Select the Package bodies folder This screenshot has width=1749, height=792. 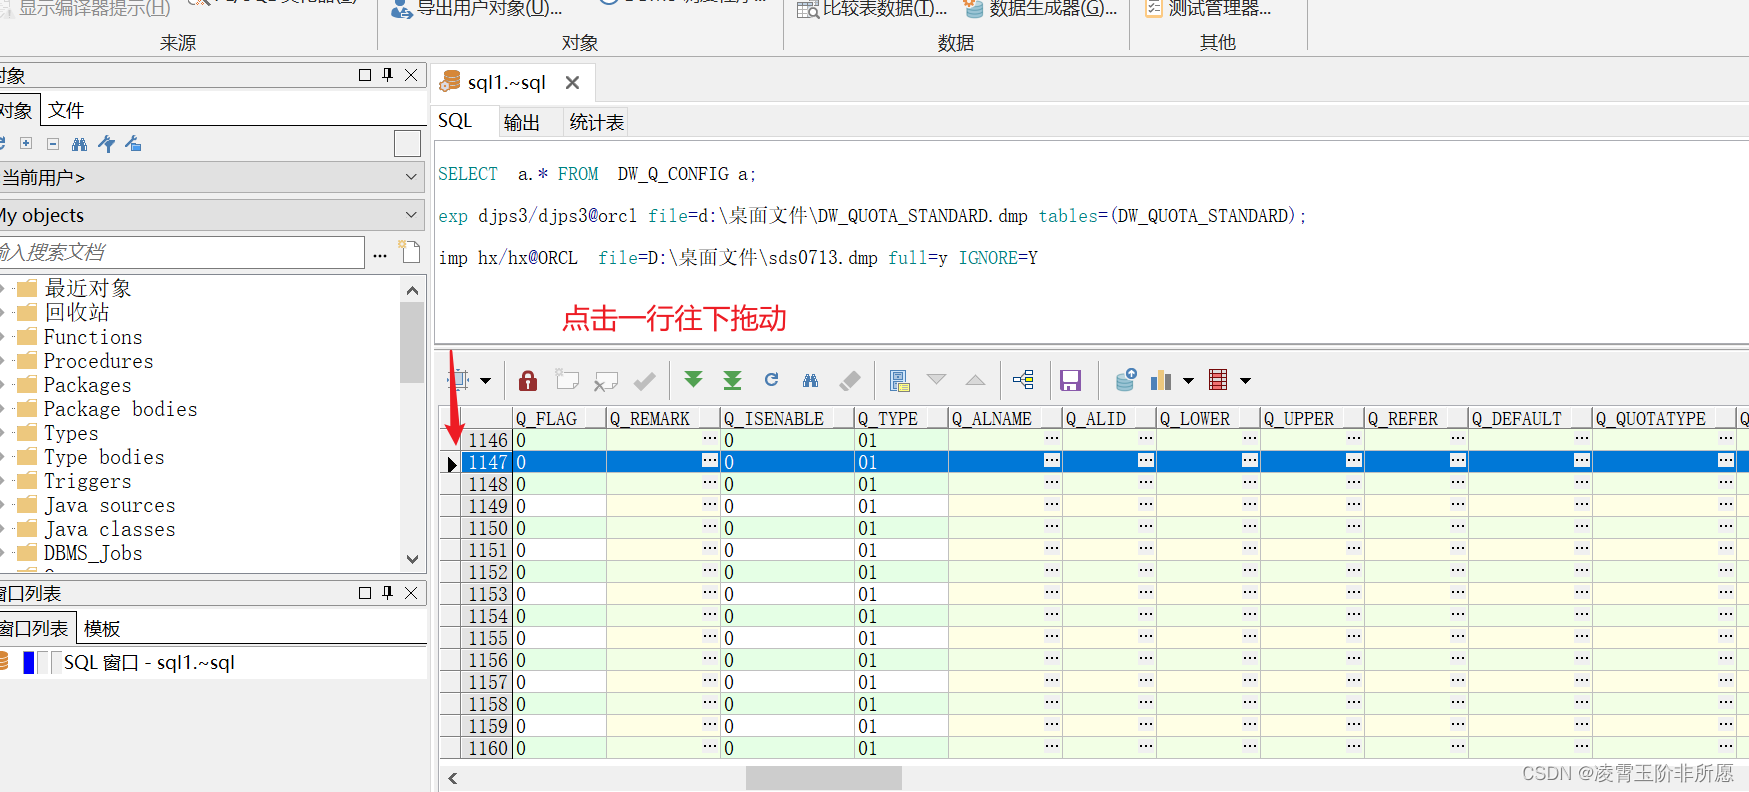(120, 409)
